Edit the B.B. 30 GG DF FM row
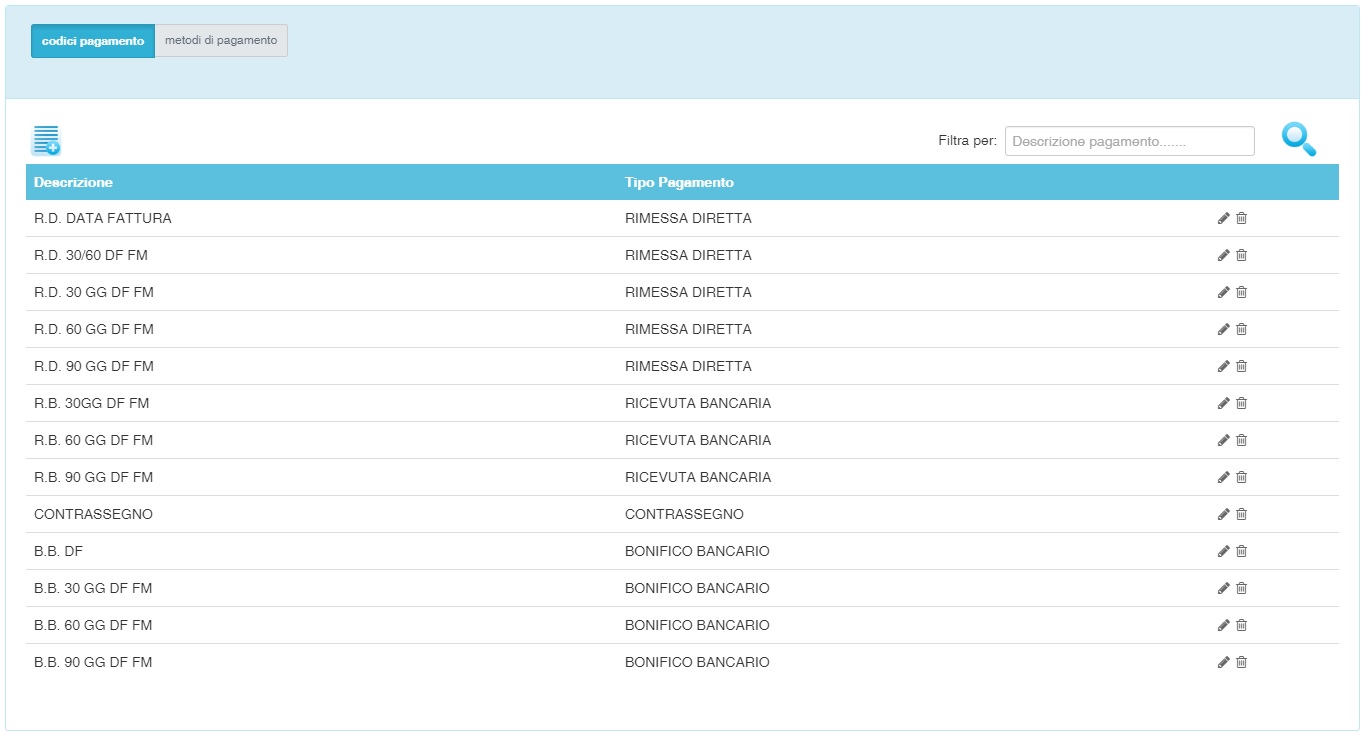 (1223, 588)
